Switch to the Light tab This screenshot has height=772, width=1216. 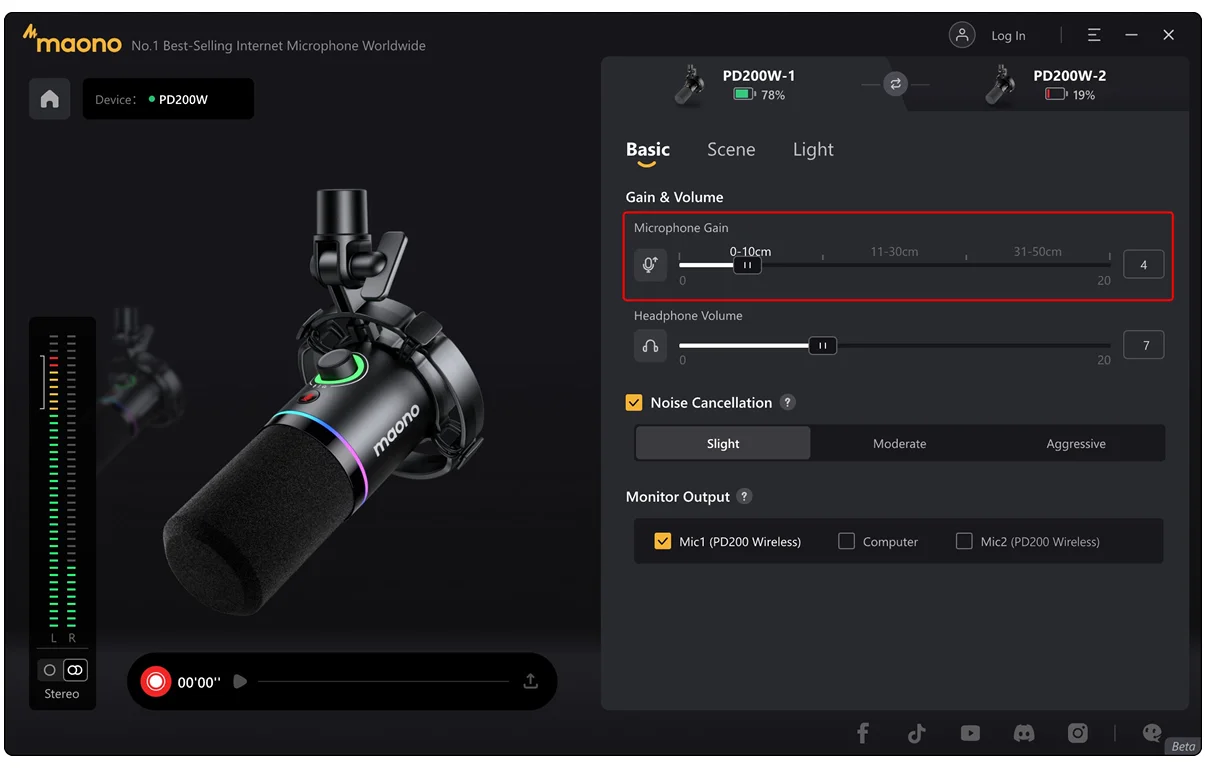813,149
